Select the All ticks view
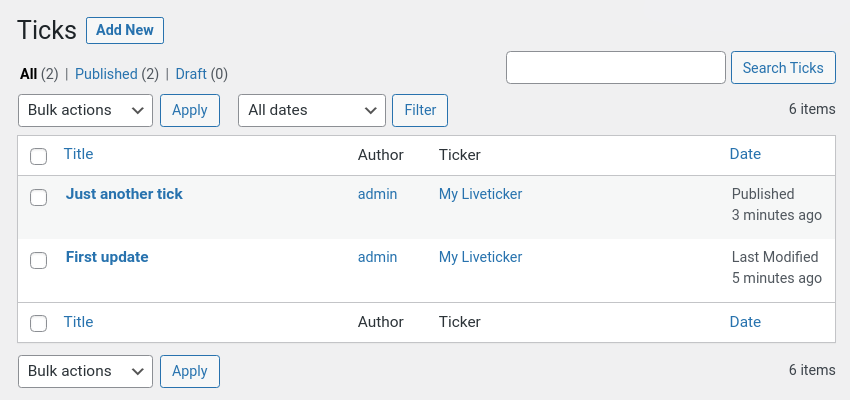Viewport: 850px width, 400px height. [x=29, y=74]
